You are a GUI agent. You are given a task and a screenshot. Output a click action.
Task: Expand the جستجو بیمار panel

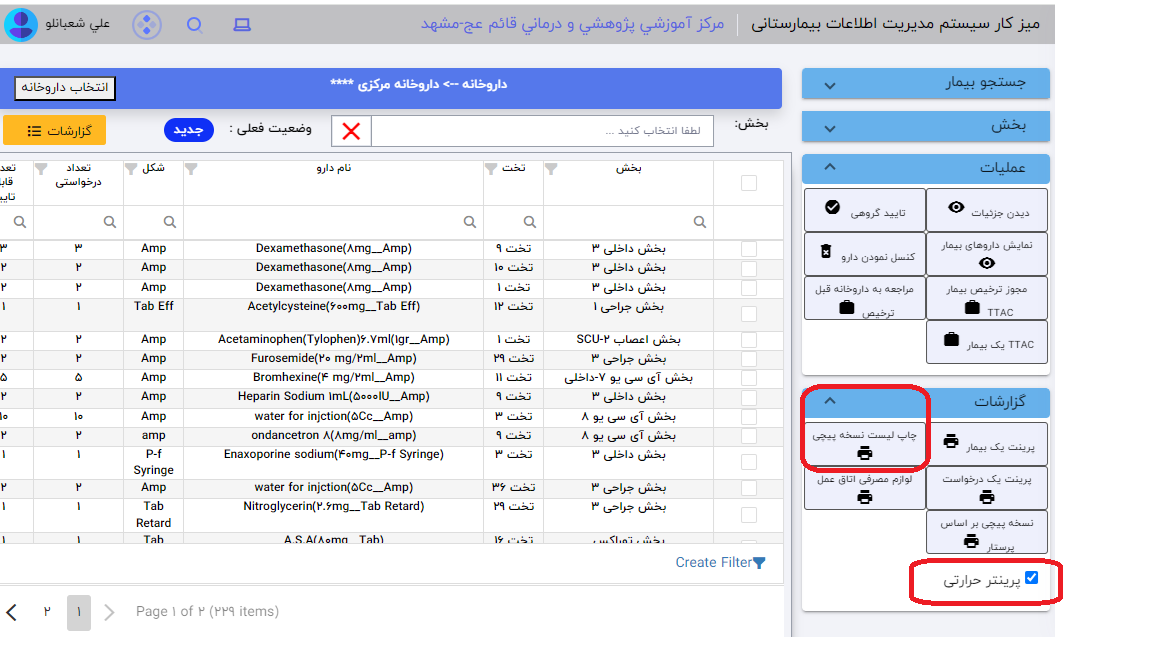[x=925, y=83]
